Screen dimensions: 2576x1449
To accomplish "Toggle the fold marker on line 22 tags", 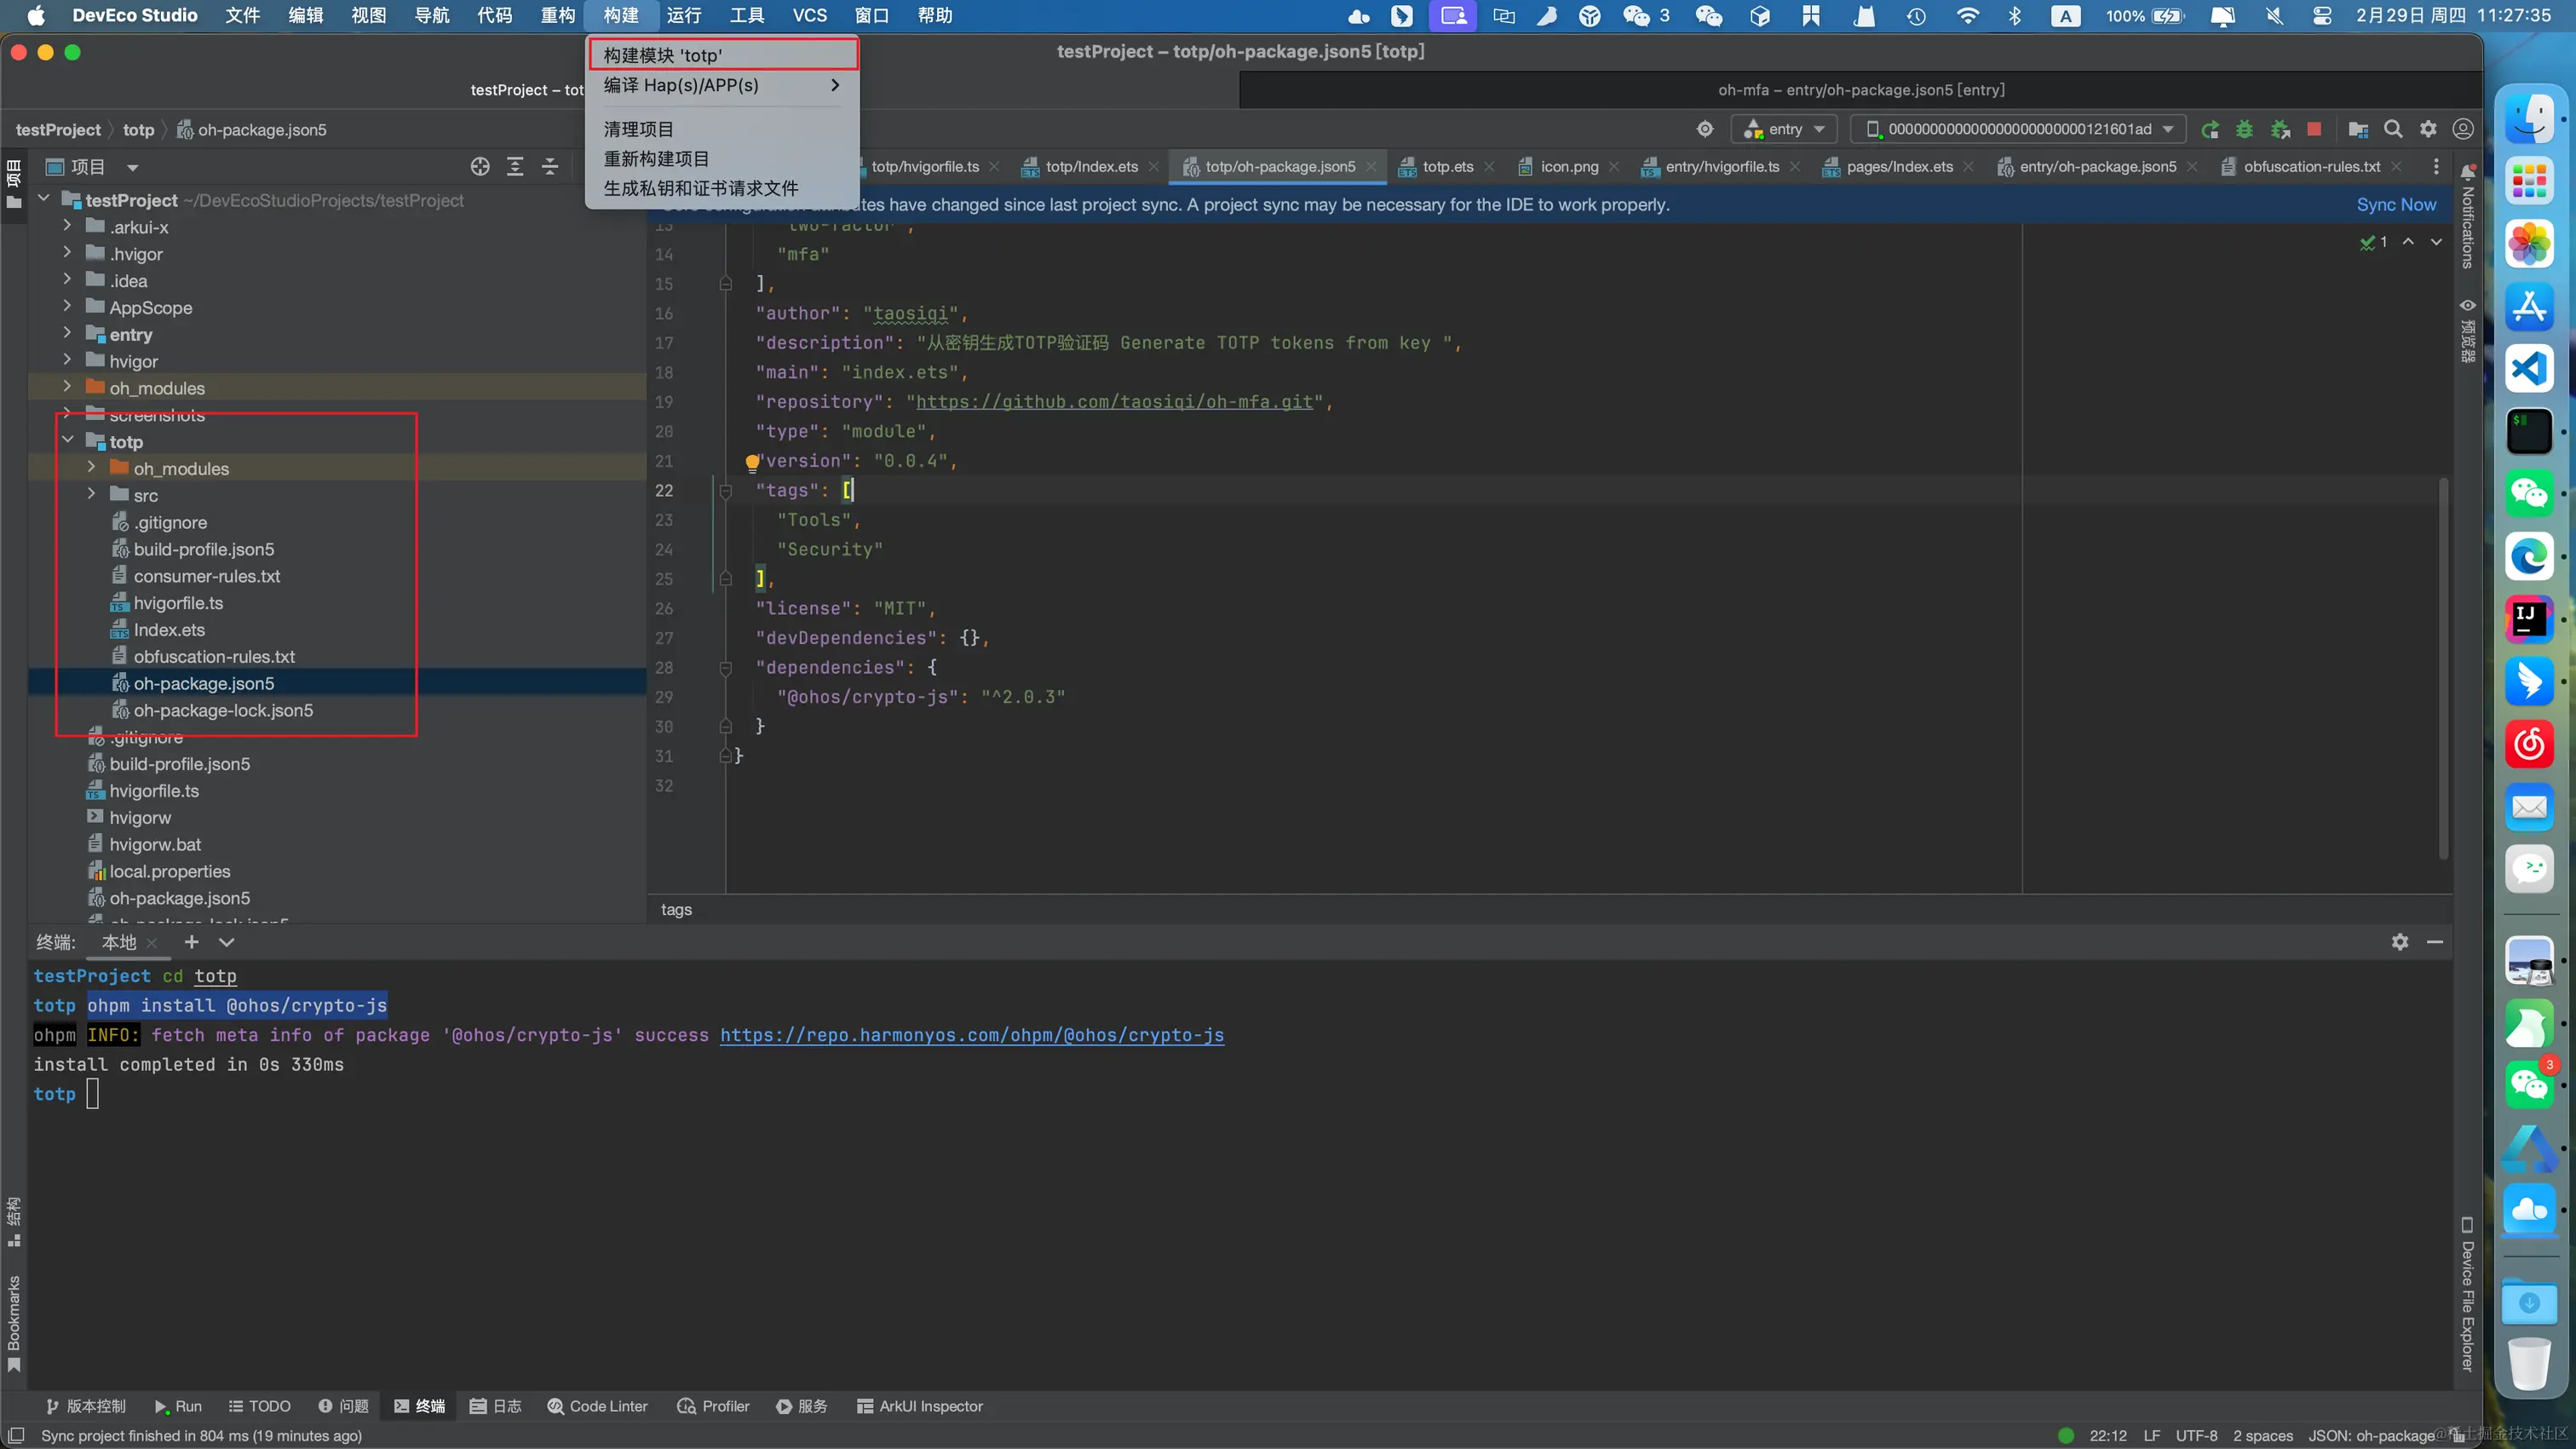I will 726,491.
